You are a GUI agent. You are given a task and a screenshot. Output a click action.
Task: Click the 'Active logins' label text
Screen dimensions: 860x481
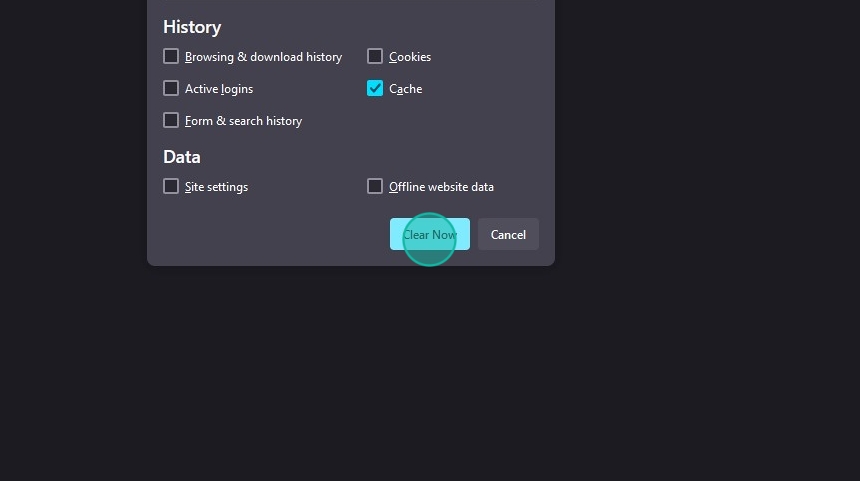click(x=219, y=89)
